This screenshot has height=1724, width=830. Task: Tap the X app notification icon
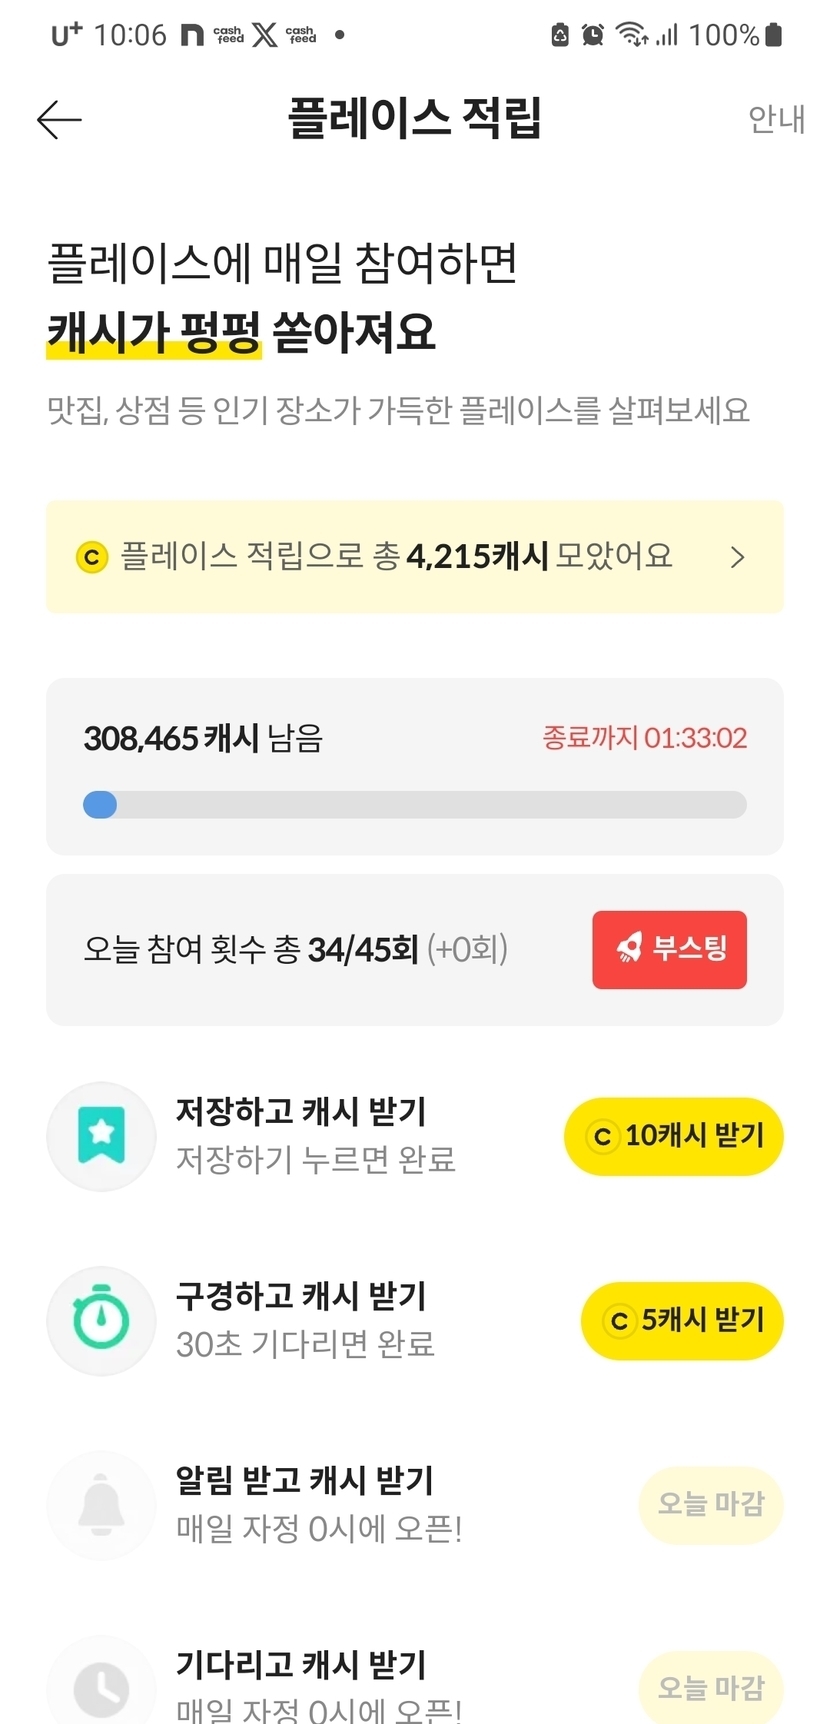point(264,35)
